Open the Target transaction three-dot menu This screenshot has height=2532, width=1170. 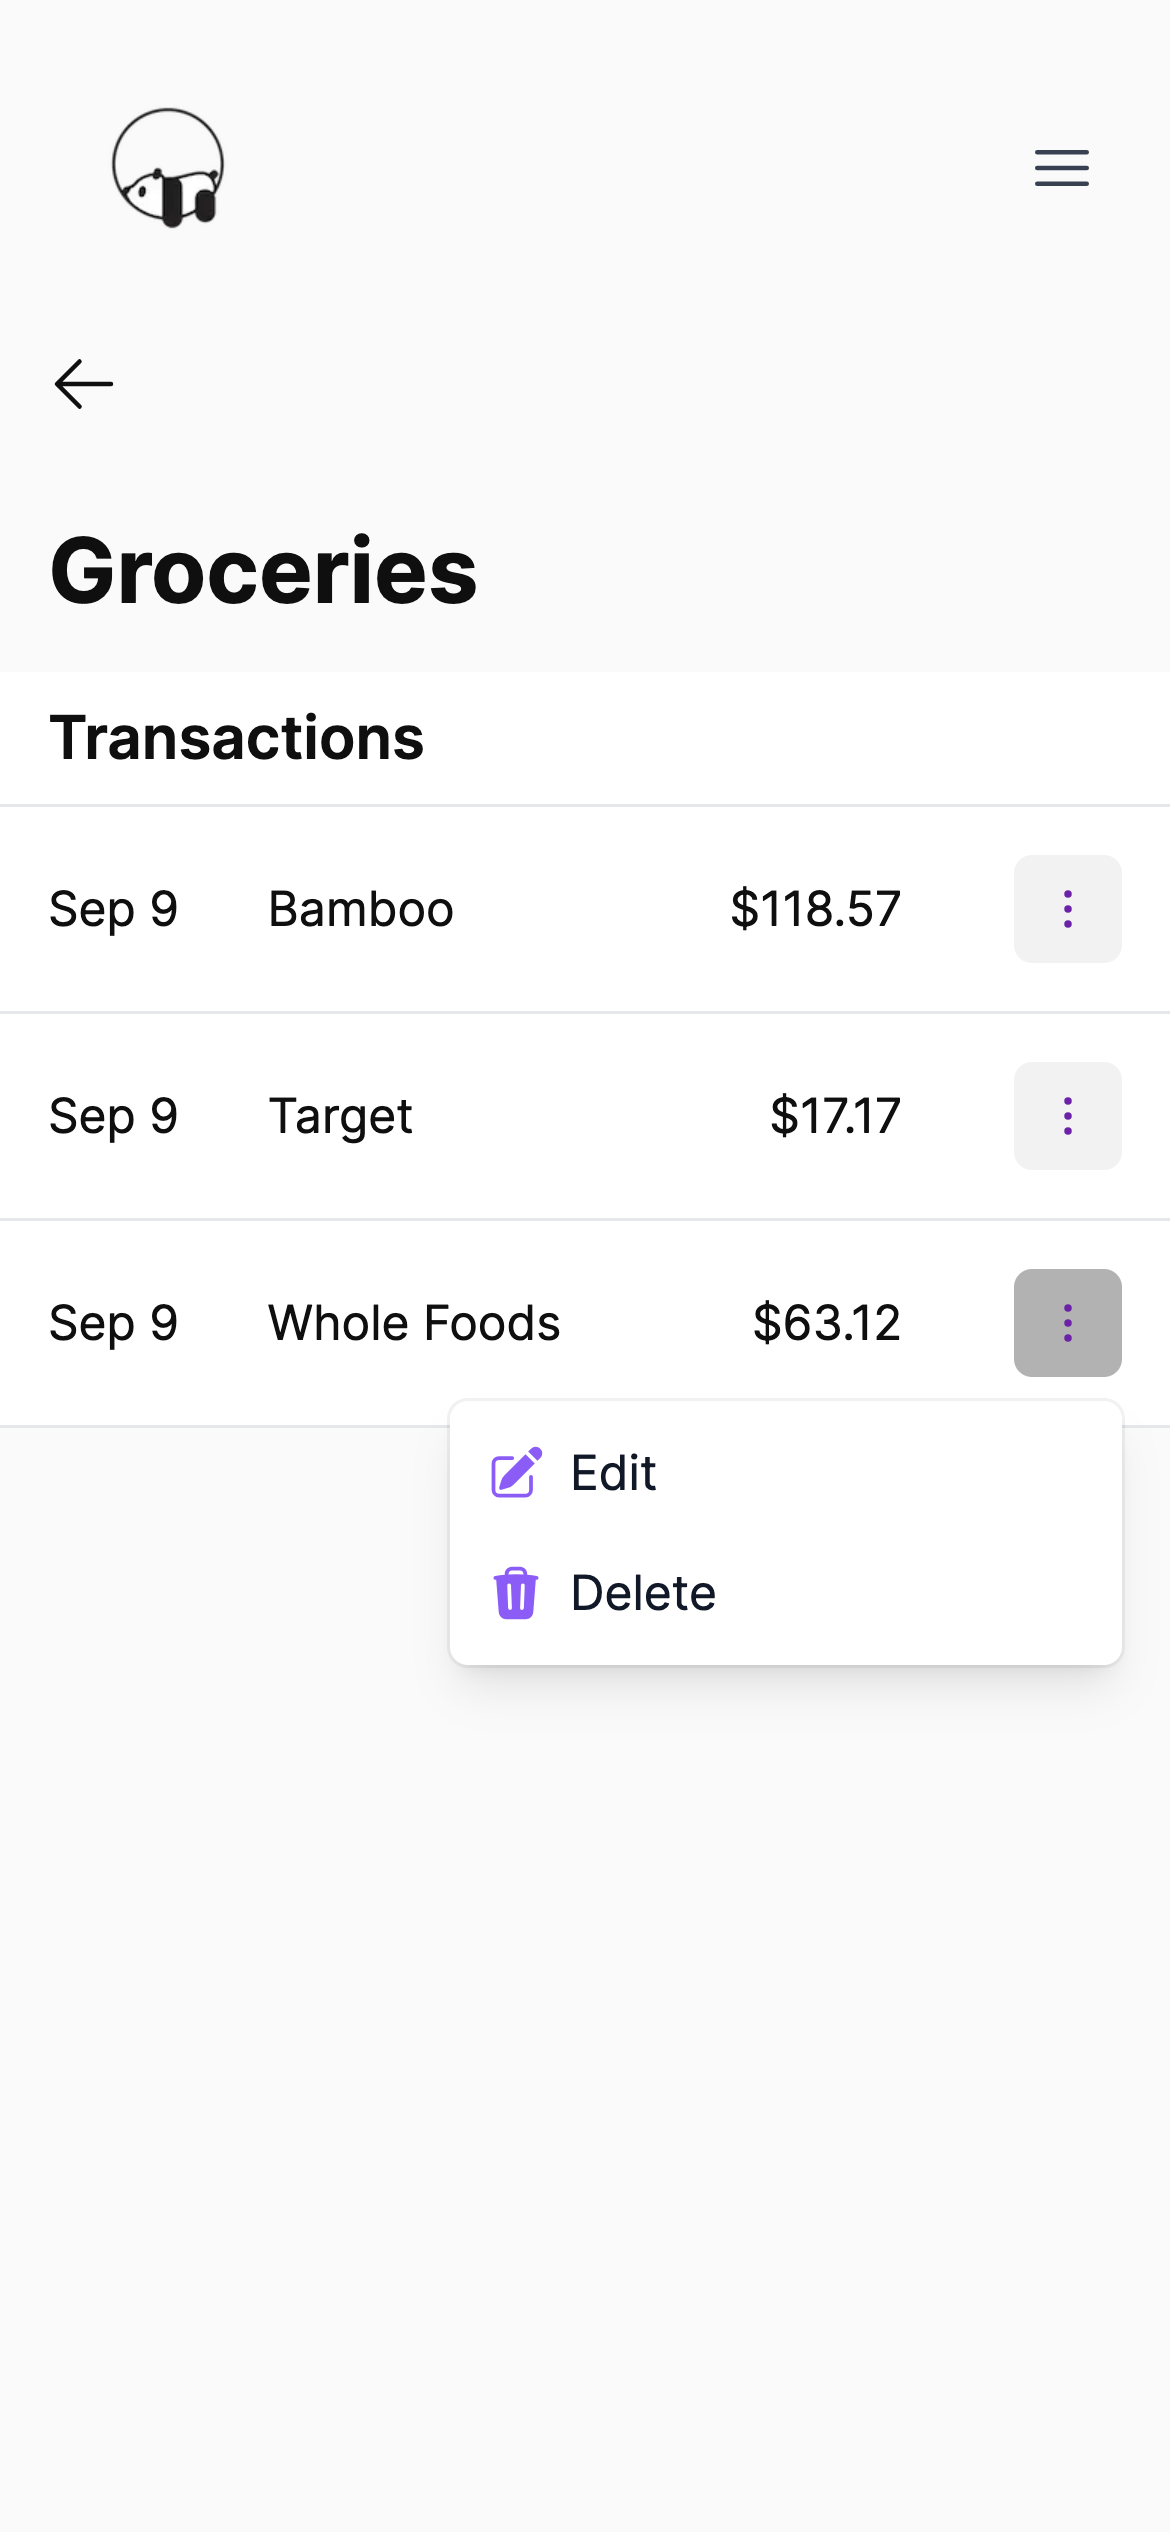(1067, 1116)
